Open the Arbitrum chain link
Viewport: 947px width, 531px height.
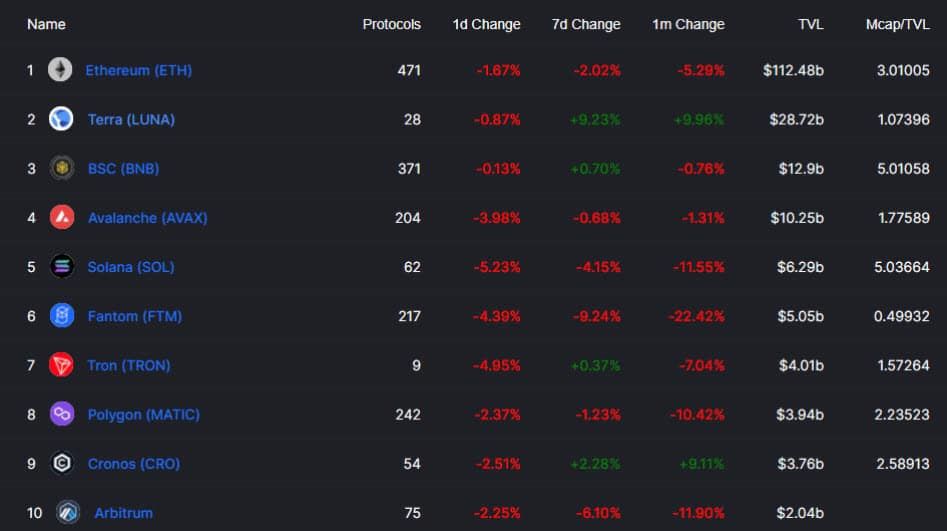(x=123, y=513)
